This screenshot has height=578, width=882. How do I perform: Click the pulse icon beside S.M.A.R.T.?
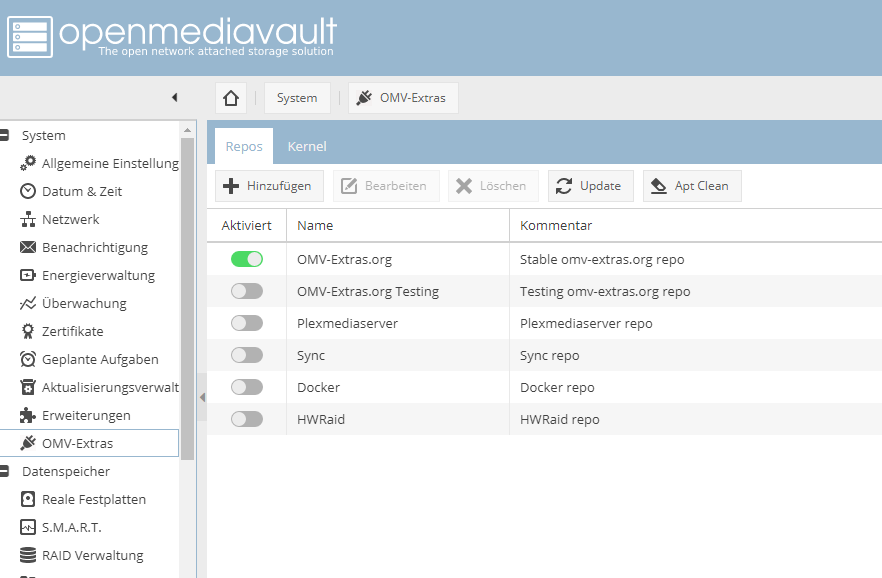coord(28,527)
